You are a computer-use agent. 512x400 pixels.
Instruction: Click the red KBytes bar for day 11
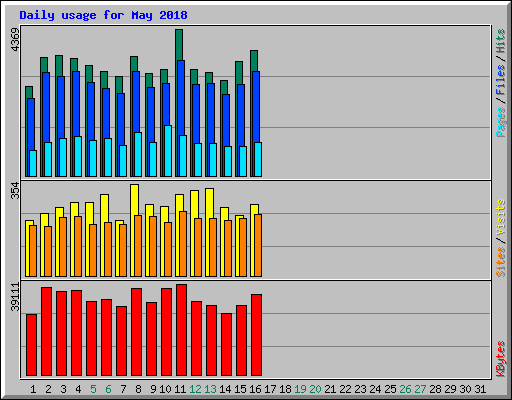pyautogui.click(x=181, y=330)
